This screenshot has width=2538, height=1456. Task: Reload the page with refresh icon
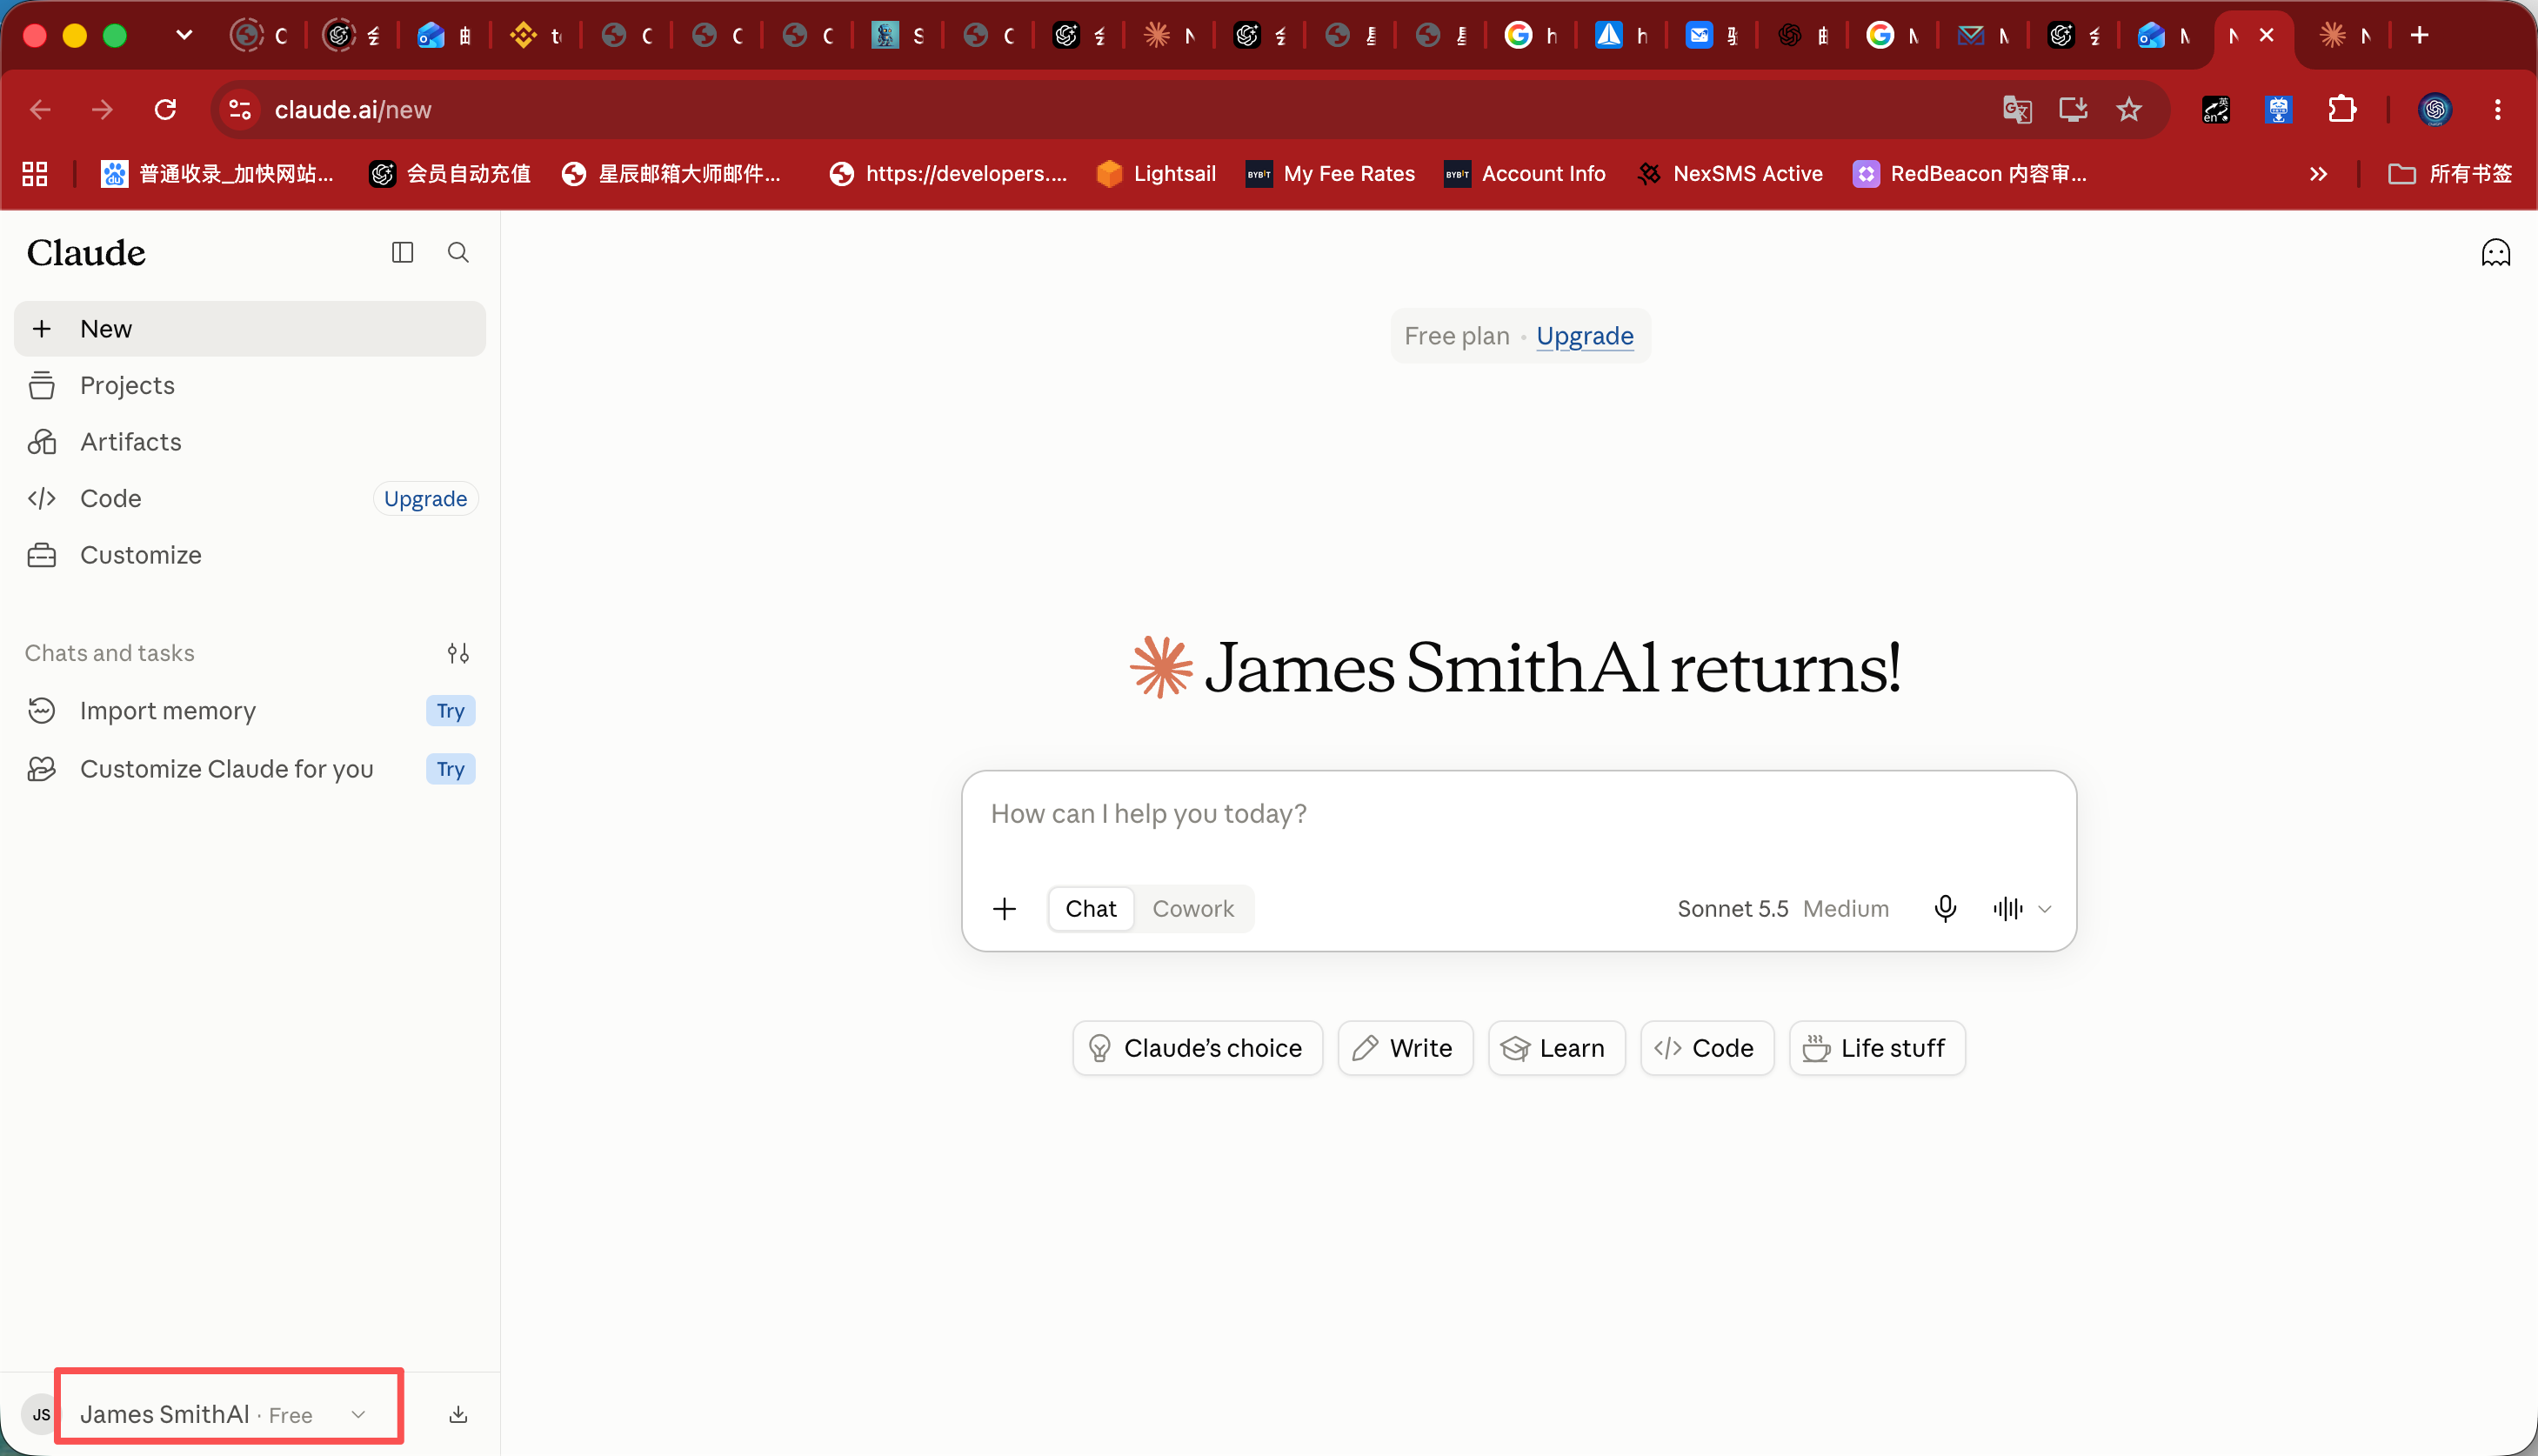point(165,109)
